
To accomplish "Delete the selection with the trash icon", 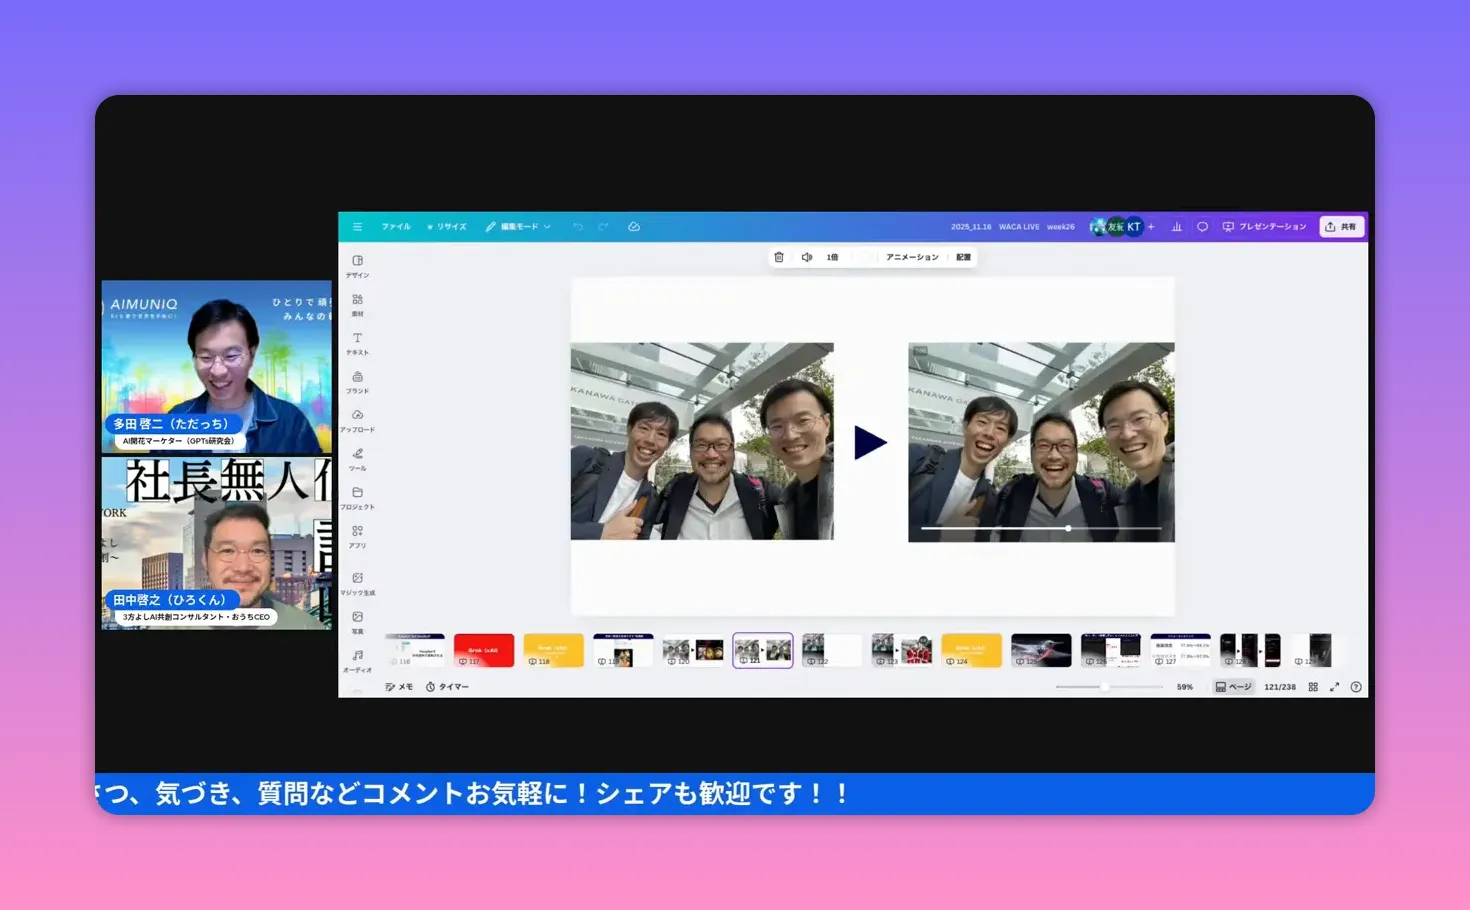I will [779, 257].
